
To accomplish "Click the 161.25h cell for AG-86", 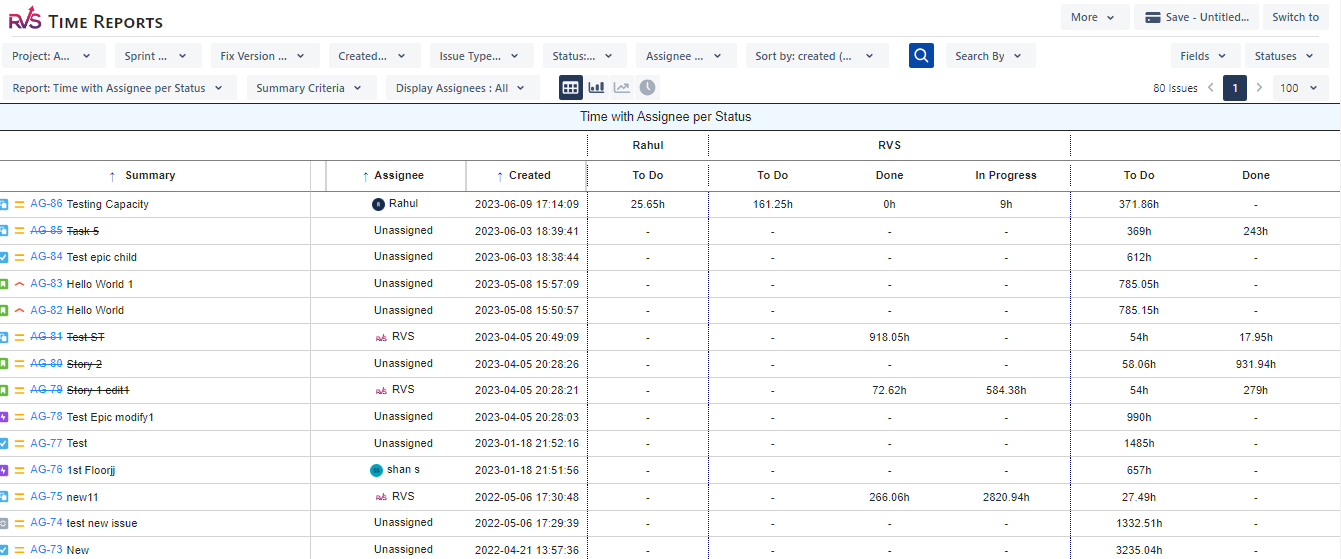I will (772, 204).
